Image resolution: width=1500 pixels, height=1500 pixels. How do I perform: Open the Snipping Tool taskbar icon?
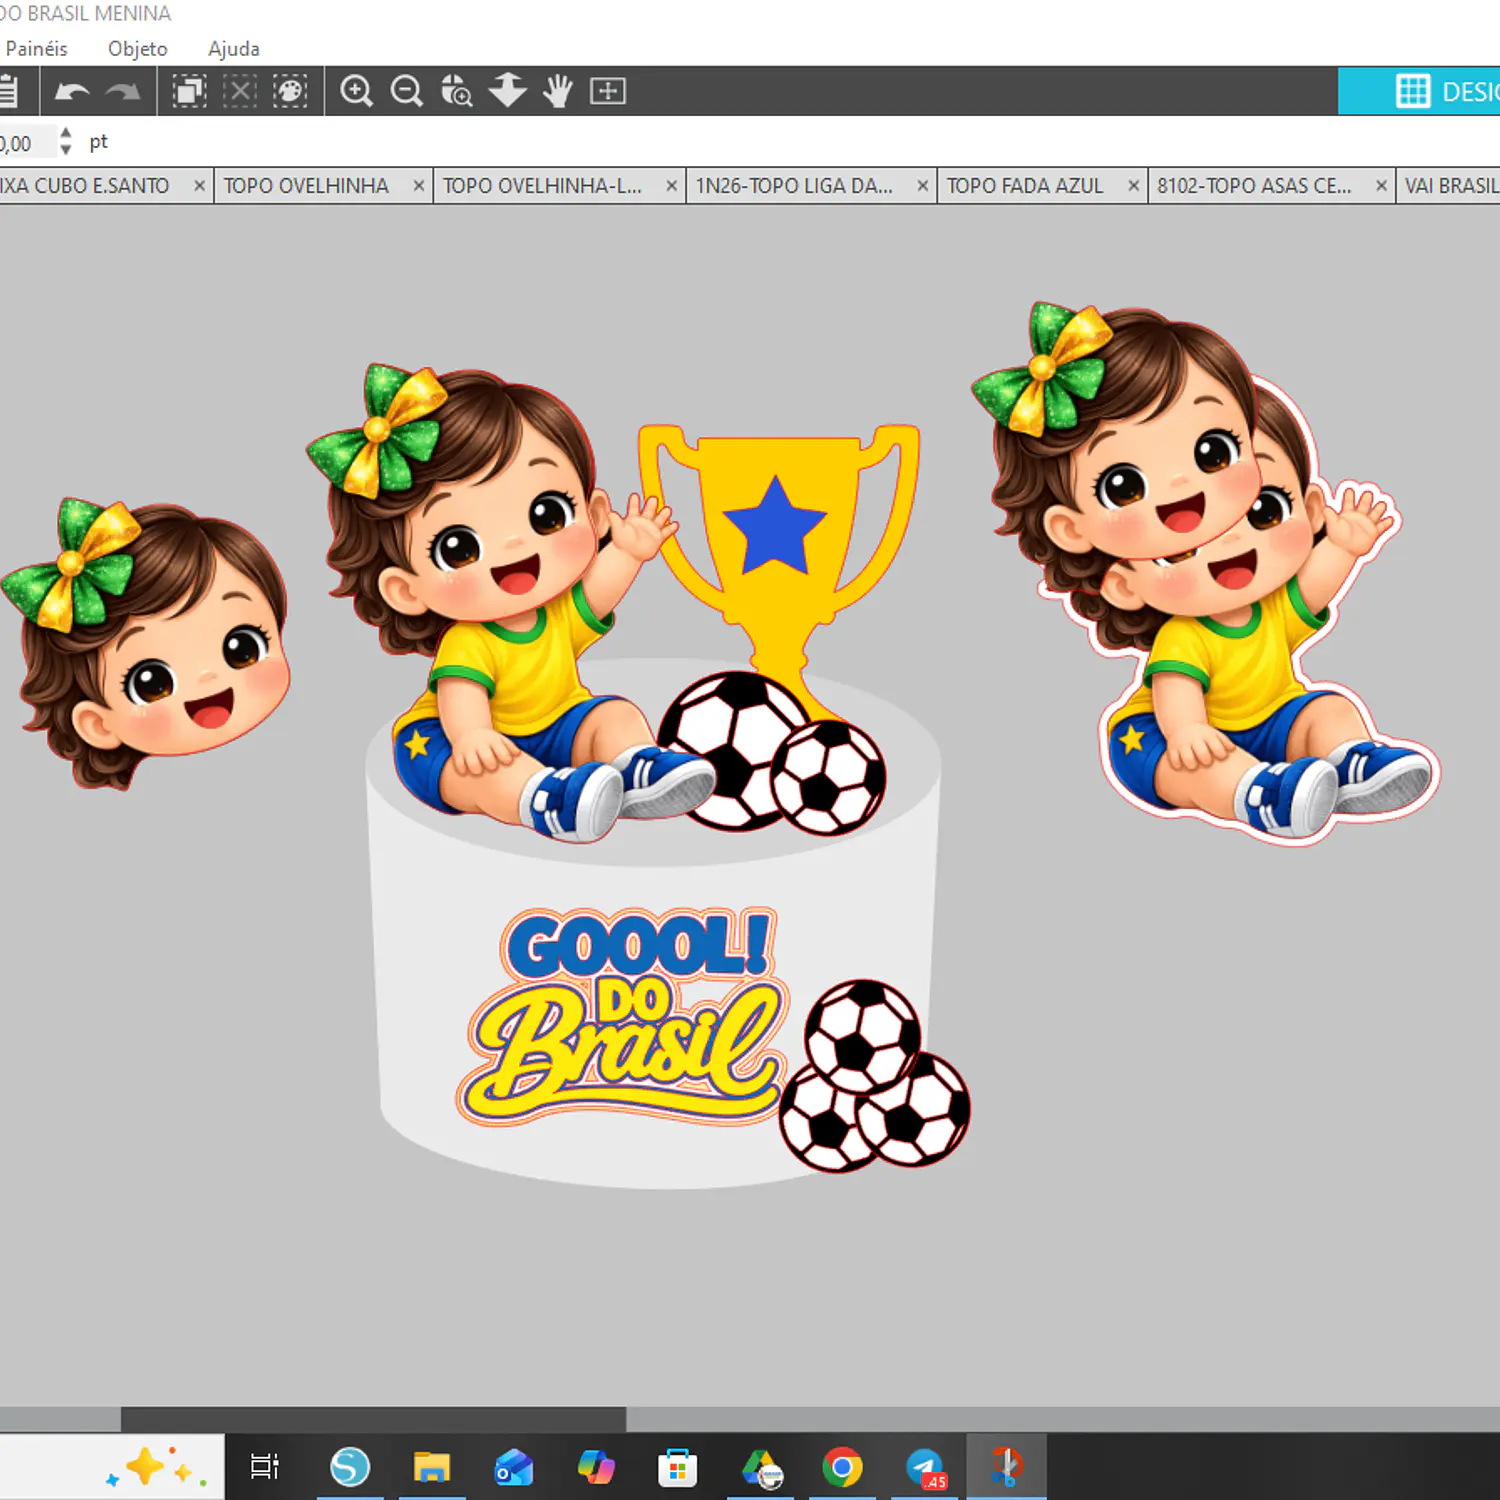point(1006,1467)
